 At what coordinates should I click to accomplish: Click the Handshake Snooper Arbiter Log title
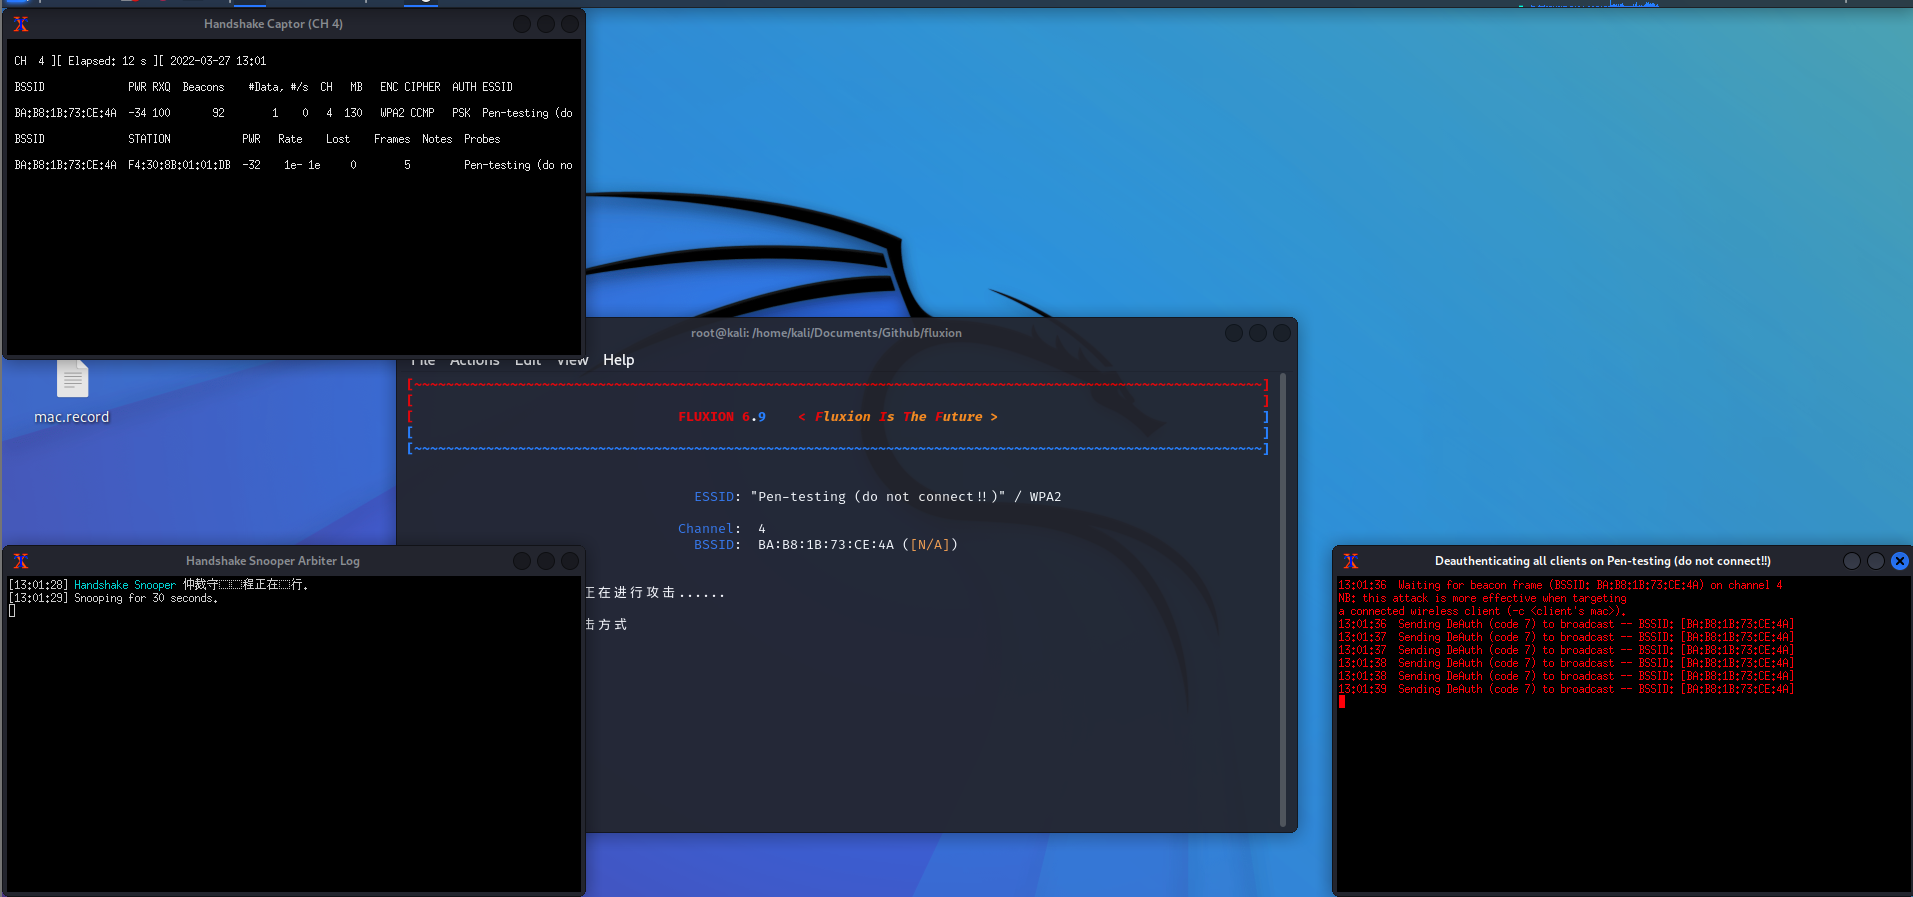tap(273, 561)
